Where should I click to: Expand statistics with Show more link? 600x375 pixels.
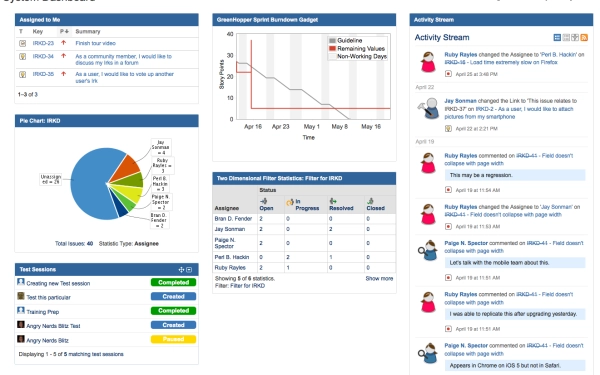[379, 279]
